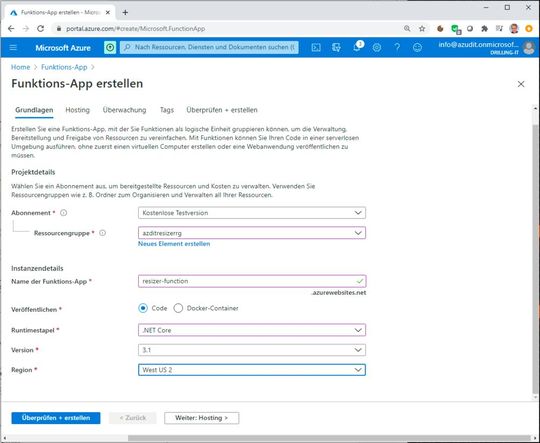
Task: Click the Funktions-App breadcrumb link
Action: (64, 67)
